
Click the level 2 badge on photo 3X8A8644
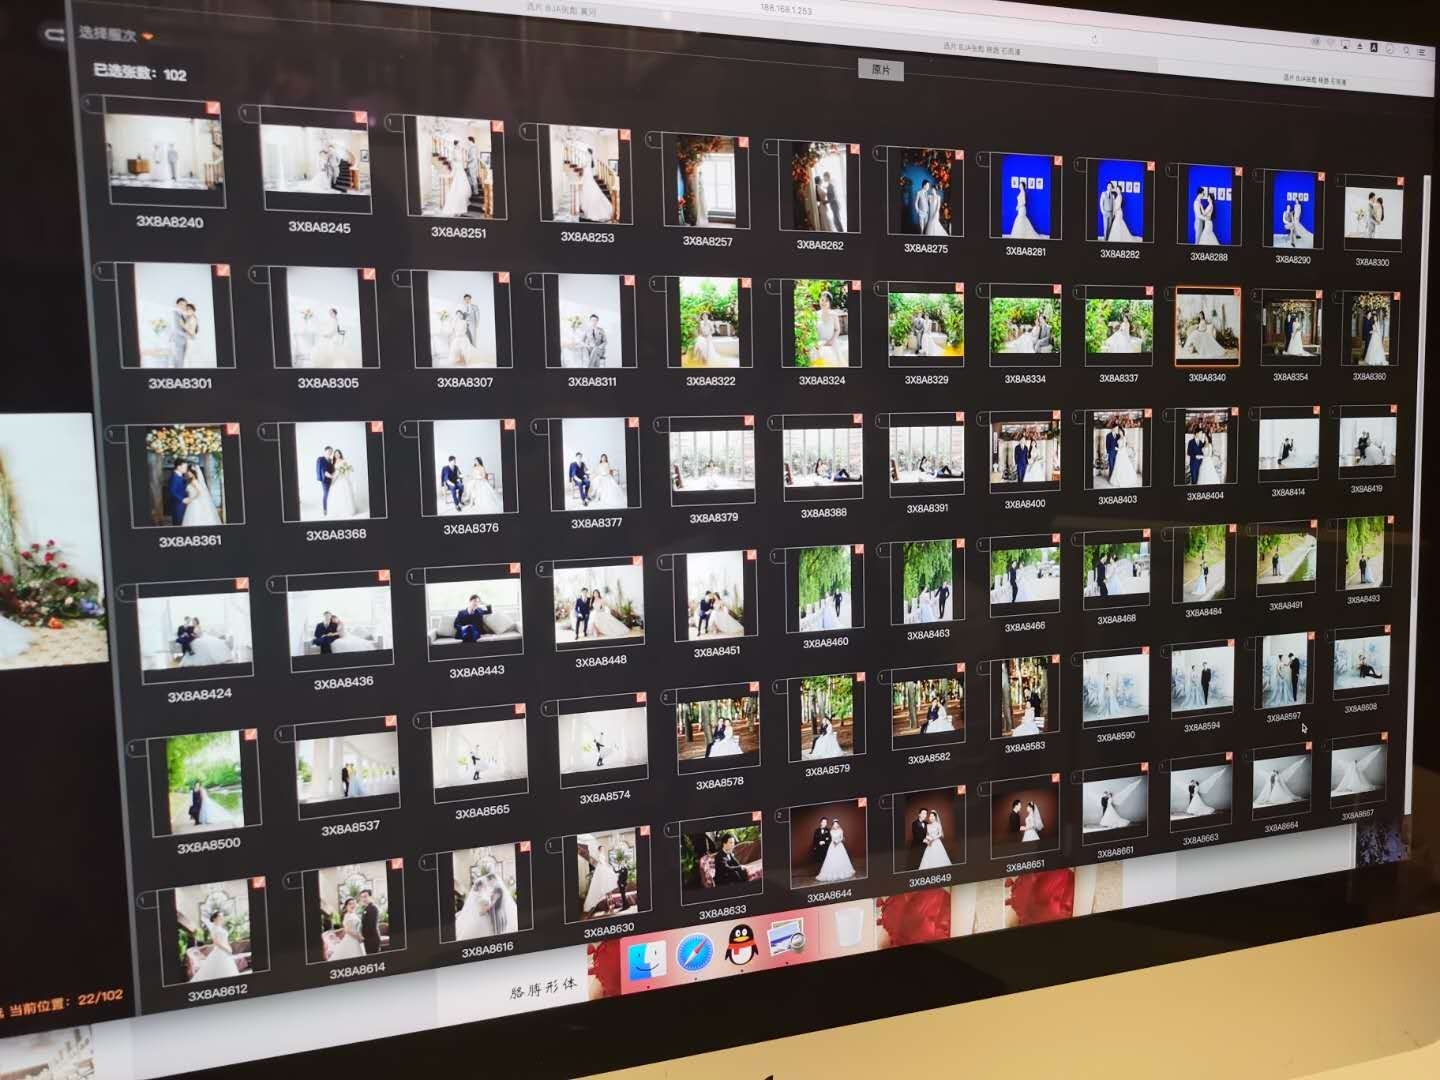point(780,815)
